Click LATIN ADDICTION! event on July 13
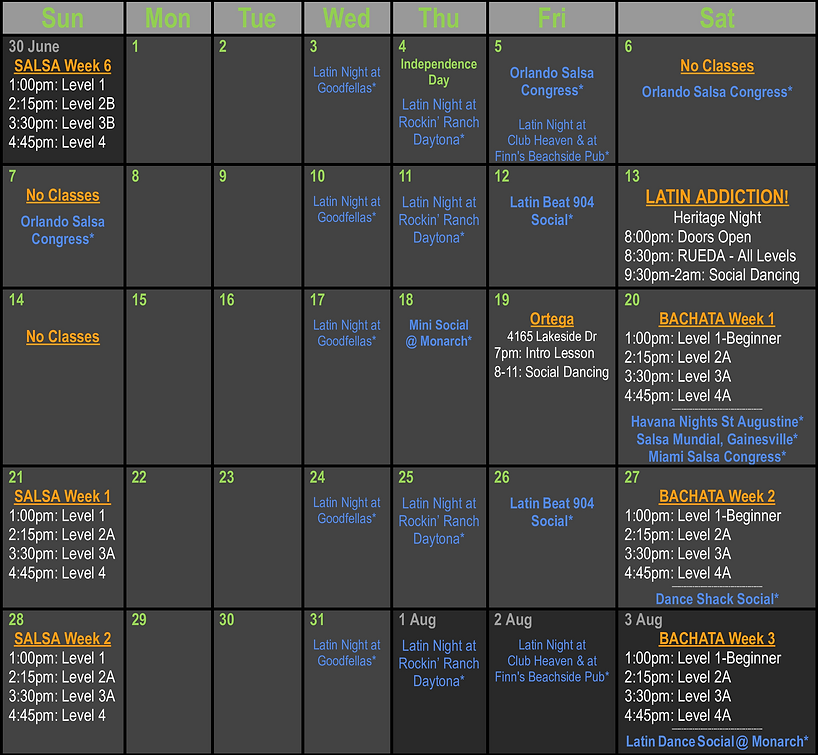818x755 pixels. (716, 198)
